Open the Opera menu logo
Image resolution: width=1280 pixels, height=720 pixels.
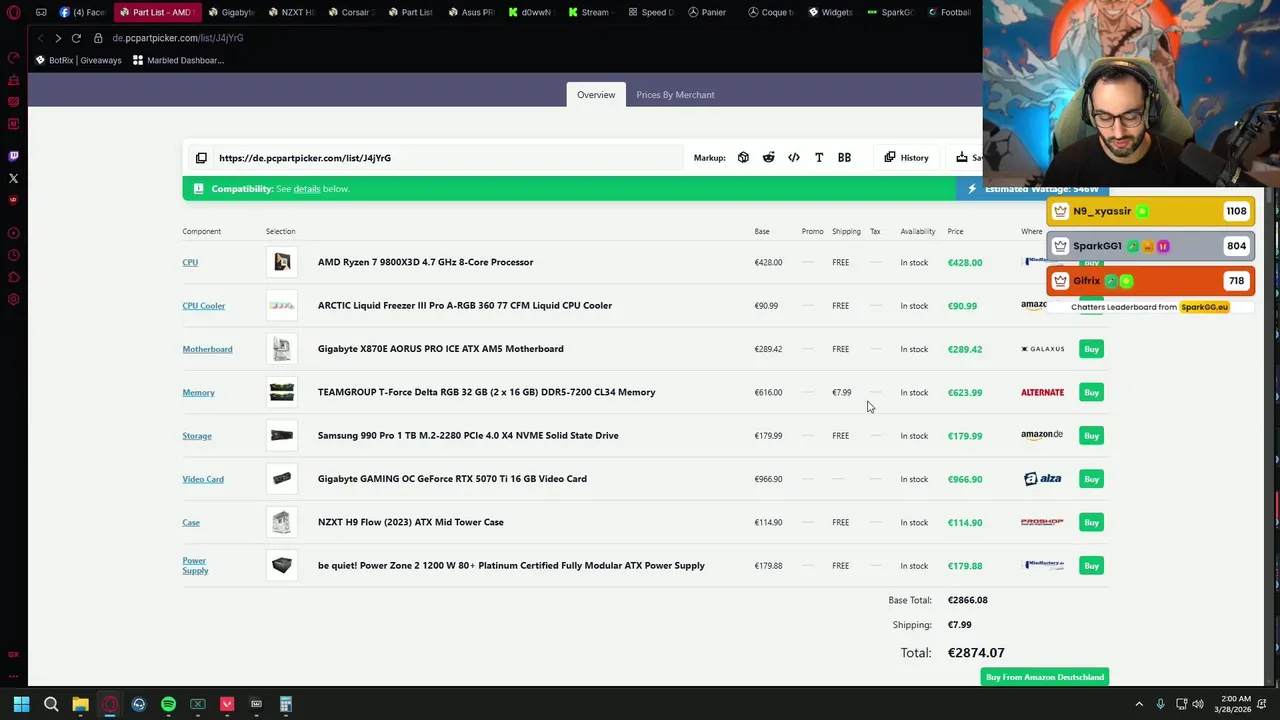click(13, 12)
